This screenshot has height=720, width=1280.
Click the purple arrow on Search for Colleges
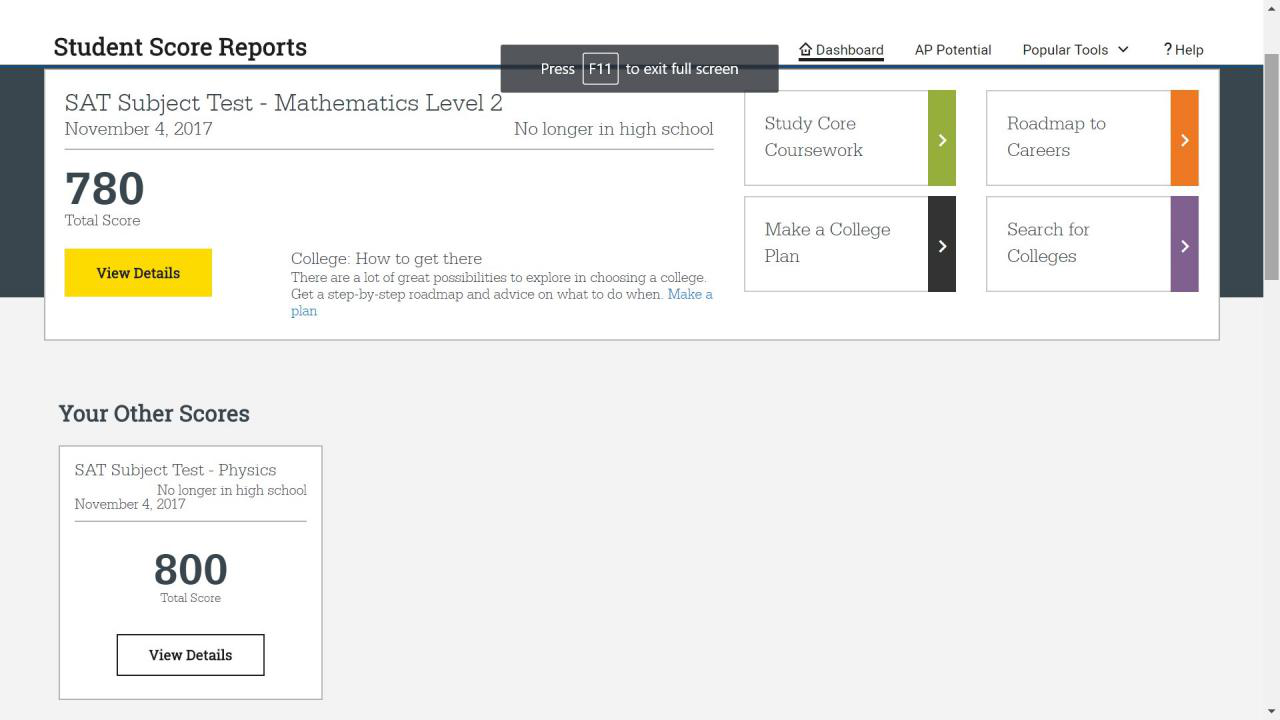(1185, 244)
